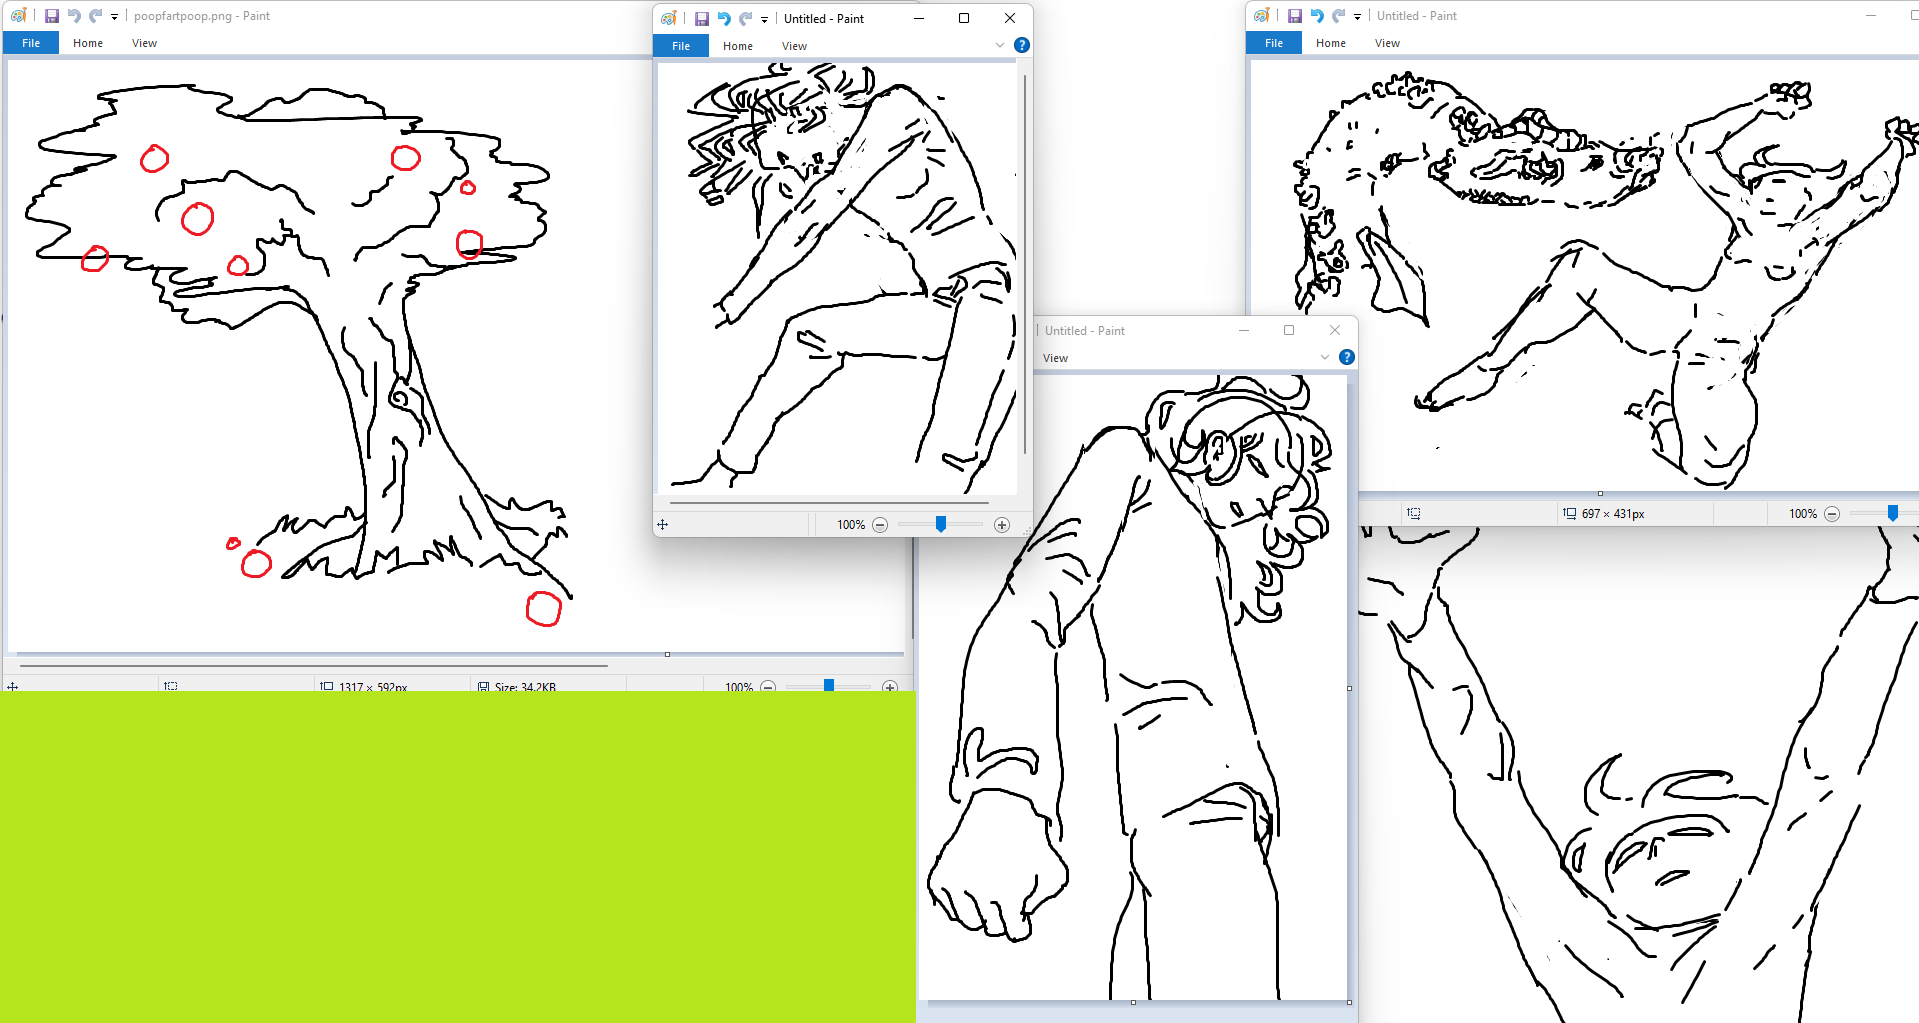The height and width of the screenshot is (1023, 1919).
Task: Close the lower-middle Untitled Paint window
Action: 1335,330
